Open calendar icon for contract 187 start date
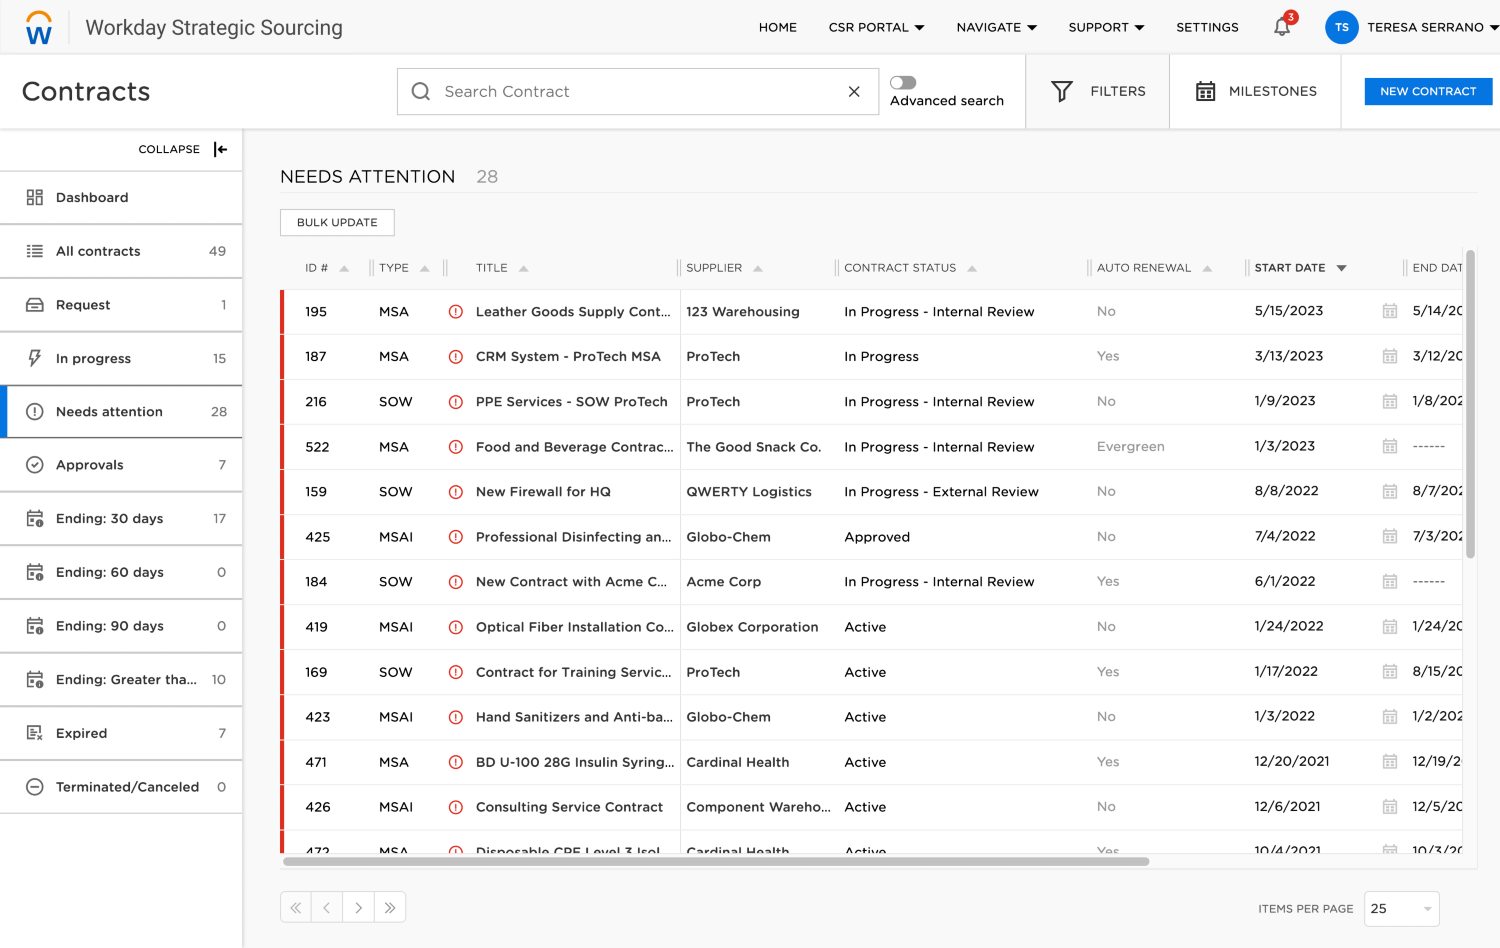1500x948 pixels. (1389, 356)
